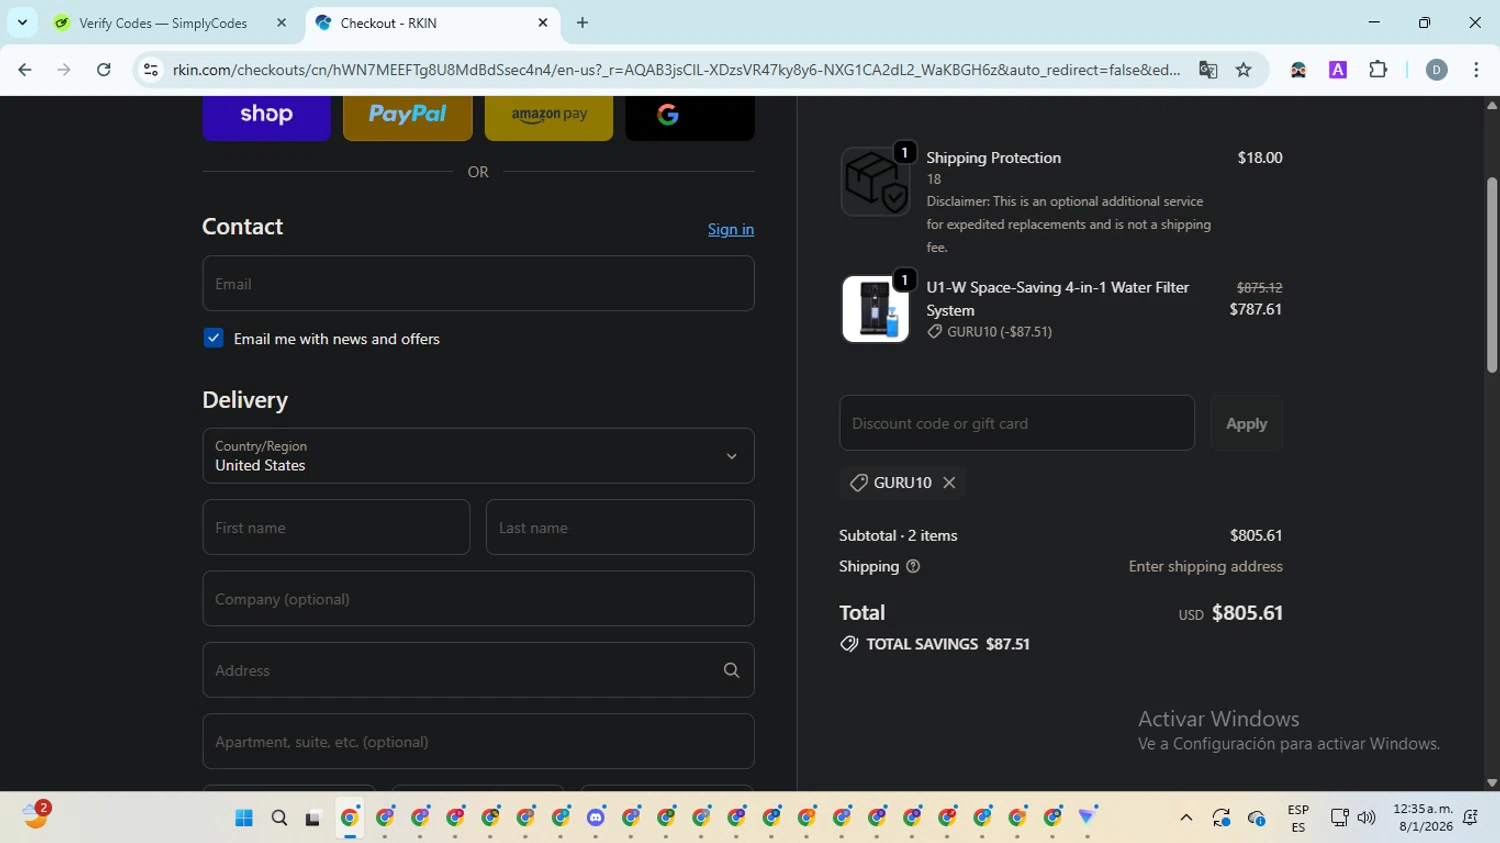The width and height of the screenshot is (1500, 843).
Task: Click the U1-W Water Filter System thumbnail
Action: [x=875, y=309]
